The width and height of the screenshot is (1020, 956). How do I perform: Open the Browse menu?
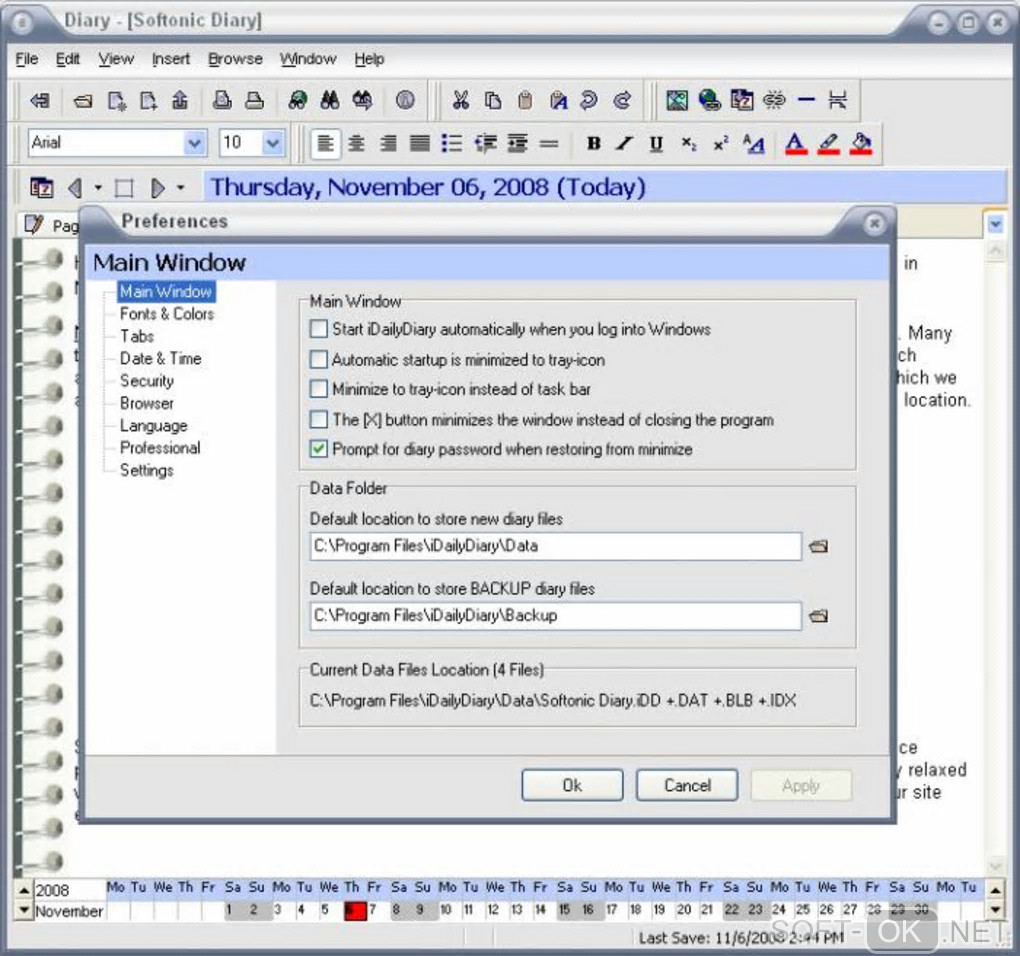(235, 59)
